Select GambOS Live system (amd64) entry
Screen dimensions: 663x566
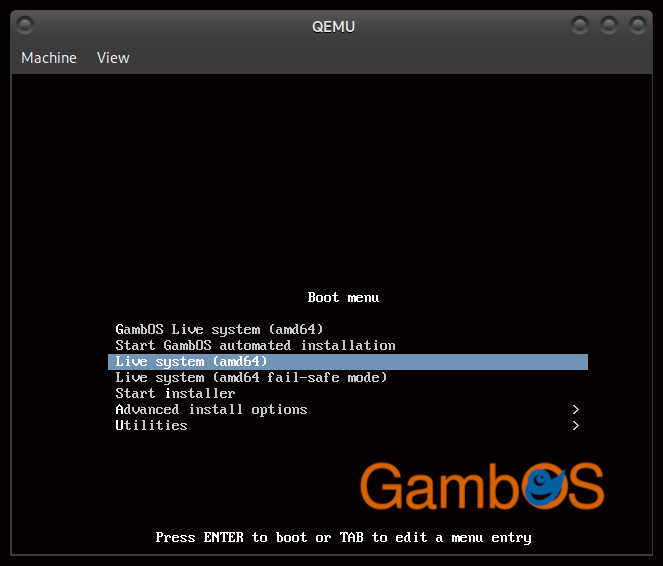(x=219, y=329)
